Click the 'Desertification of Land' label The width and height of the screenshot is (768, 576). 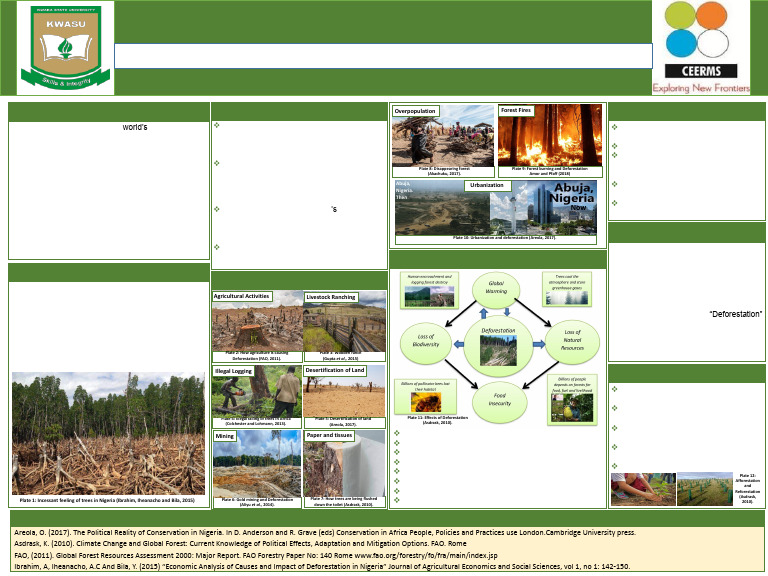tap(335, 370)
